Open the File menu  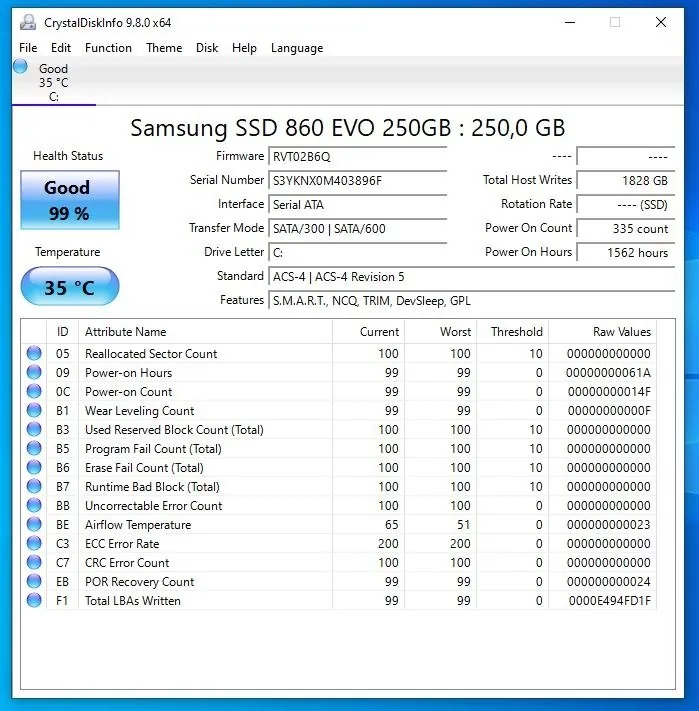[28, 48]
